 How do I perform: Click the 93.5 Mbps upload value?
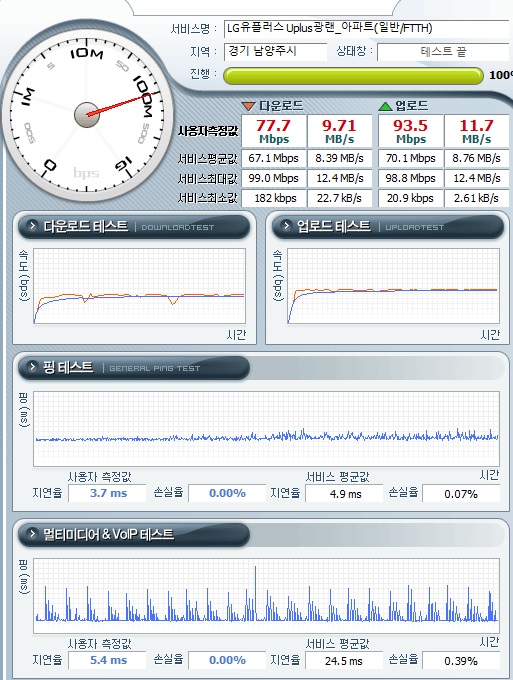pyautogui.click(x=411, y=131)
